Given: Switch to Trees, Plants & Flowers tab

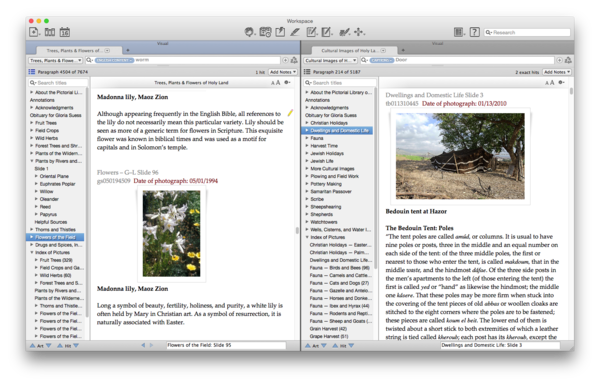Looking at the screenshot, I should [78, 50].
